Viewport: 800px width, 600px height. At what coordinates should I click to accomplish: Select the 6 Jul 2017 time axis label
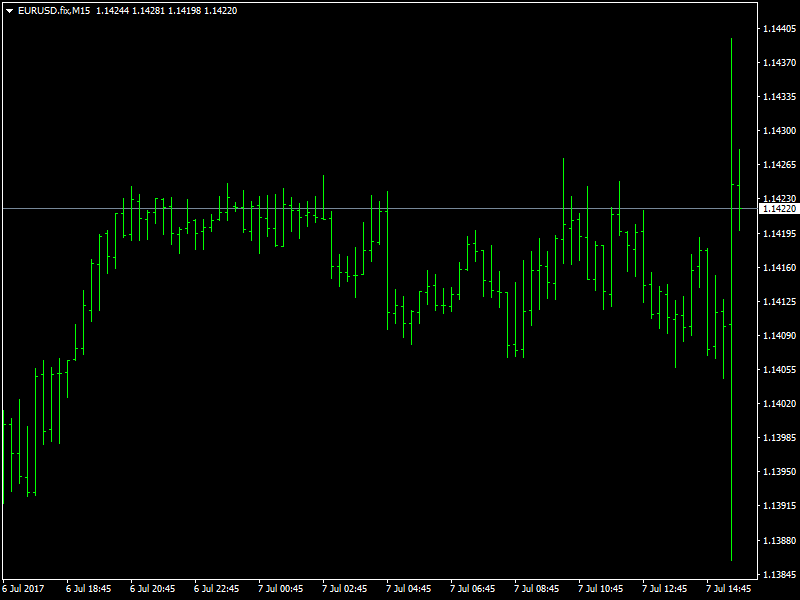[x=23, y=589]
